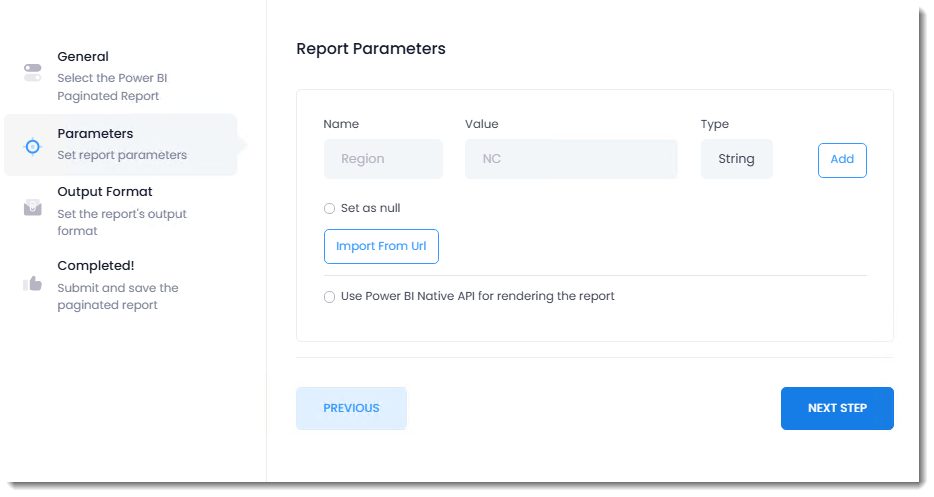Click the Import From Url button

(381, 246)
